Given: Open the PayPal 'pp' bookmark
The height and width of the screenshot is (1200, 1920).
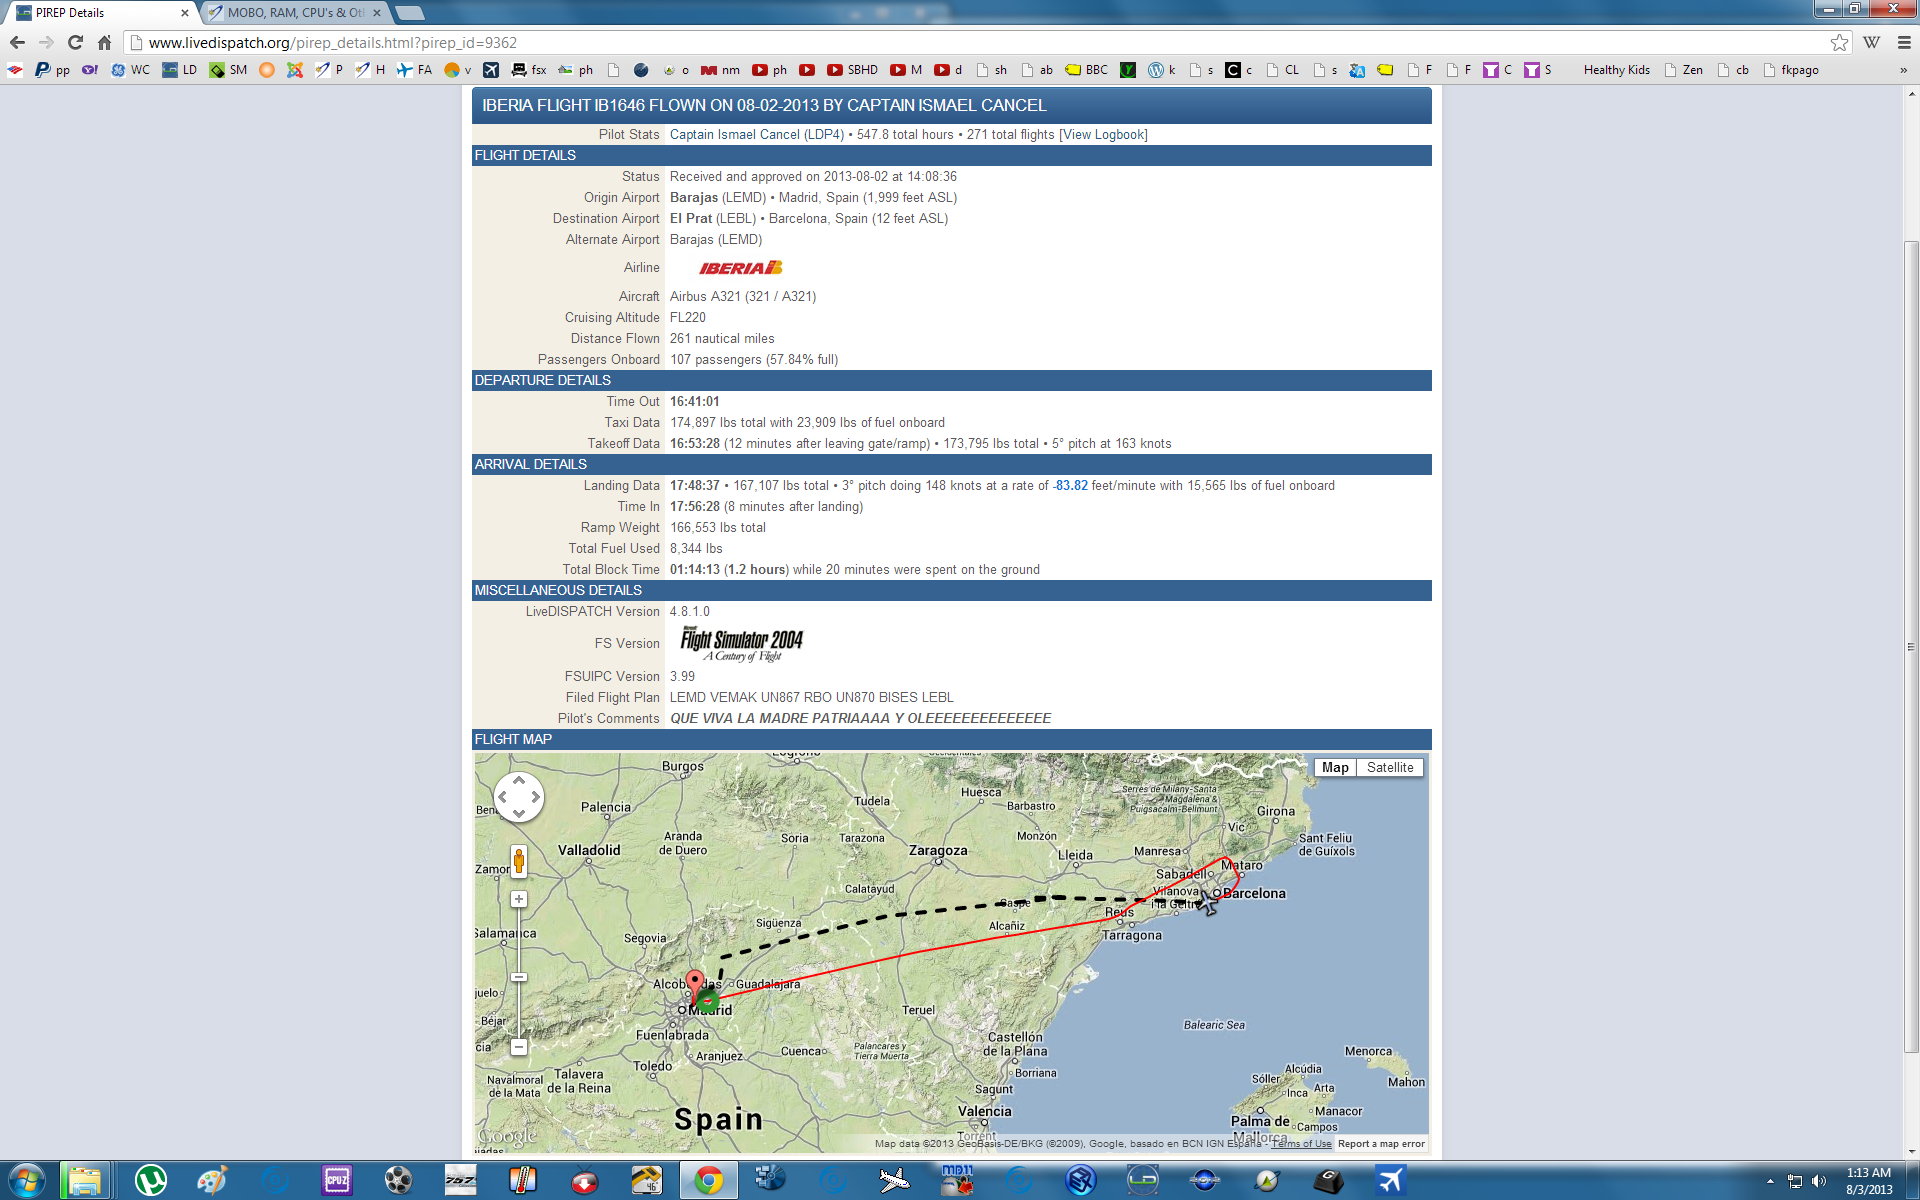Looking at the screenshot, I should [x=52, y=70].
